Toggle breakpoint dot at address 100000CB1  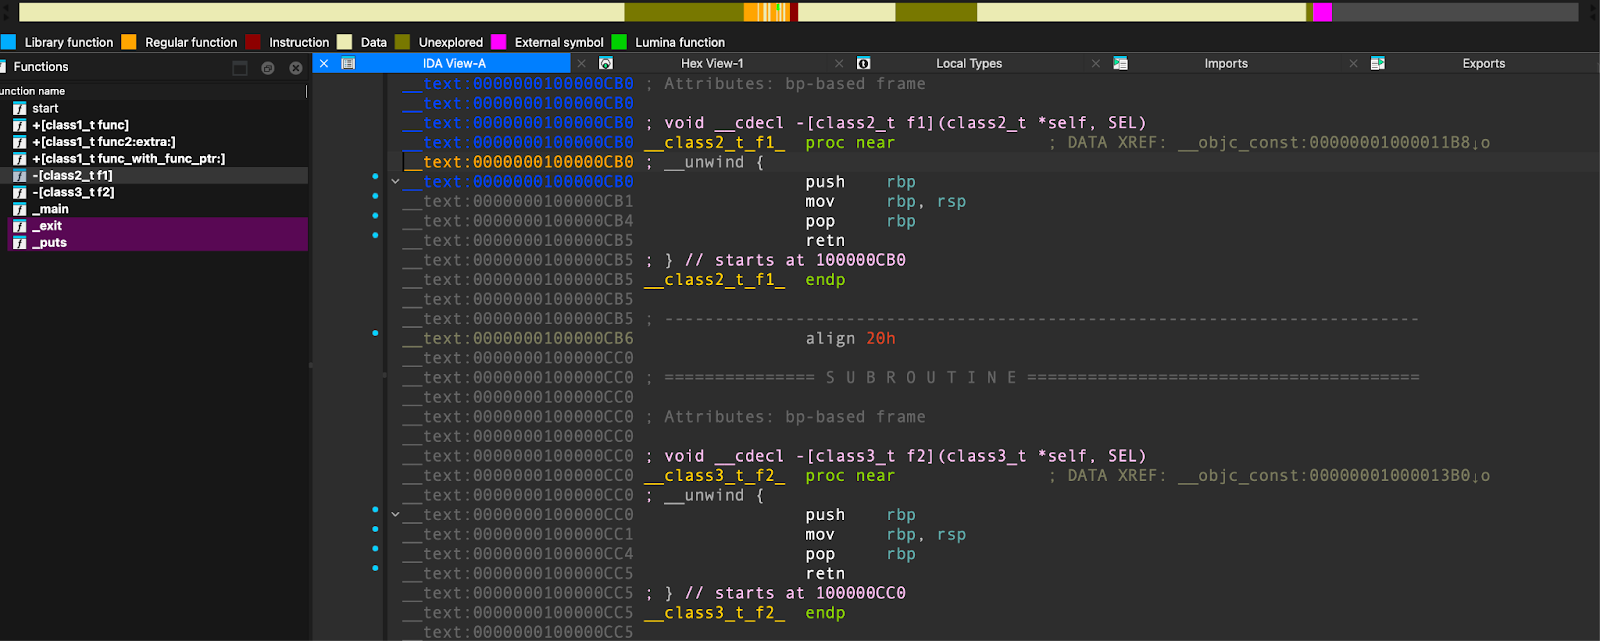(375, 196)
